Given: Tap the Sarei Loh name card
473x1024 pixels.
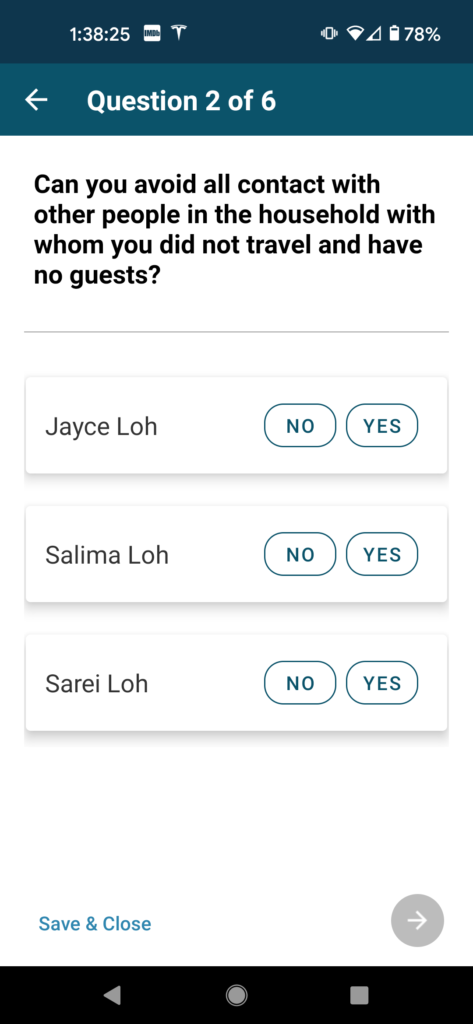Looking at the screenshot, I should [236, 682].
